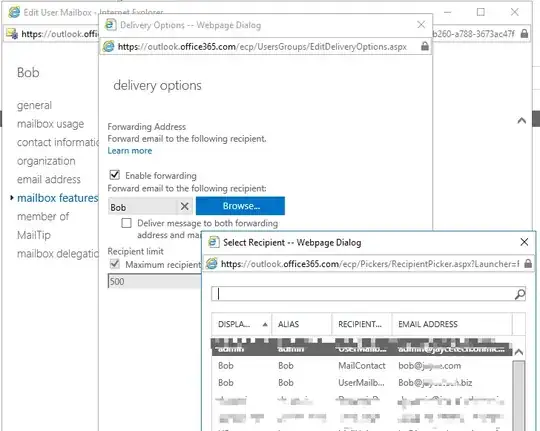The height and width of the screenshot is (431, 540).
Task: Close the Delivery Options dialog
Action: (x=421, y=25)
